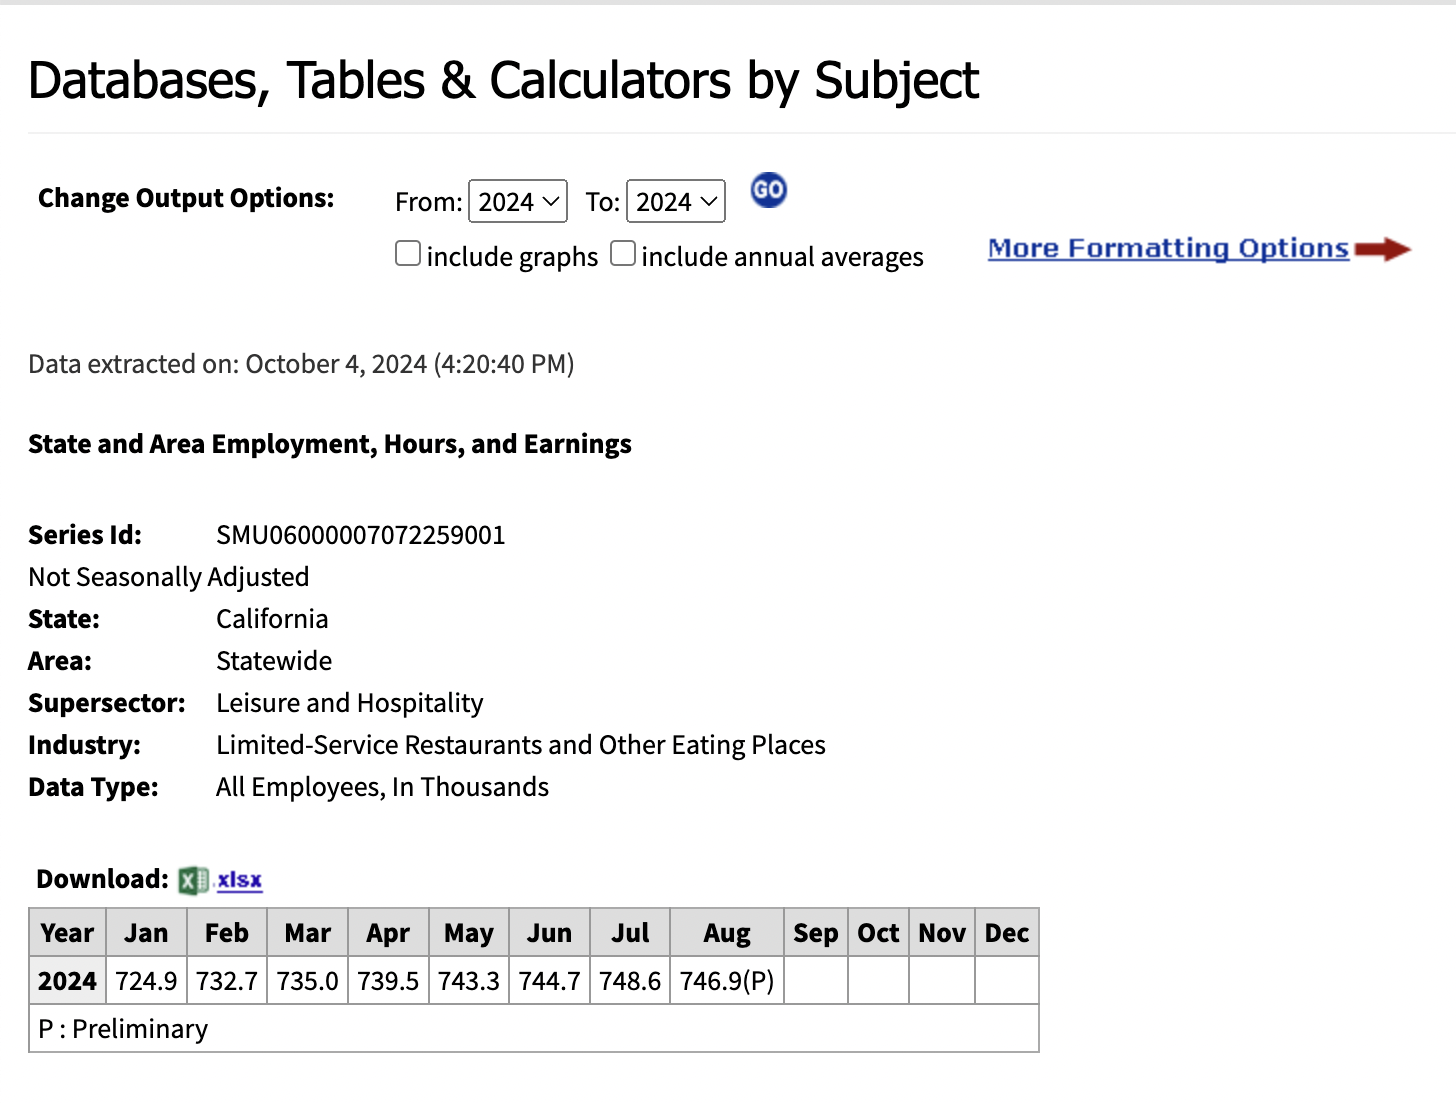Enable the include graphs checkbox
The width and height of the screenshot is (1456, 1103).
pyautogui.click(x=408, y=254)
